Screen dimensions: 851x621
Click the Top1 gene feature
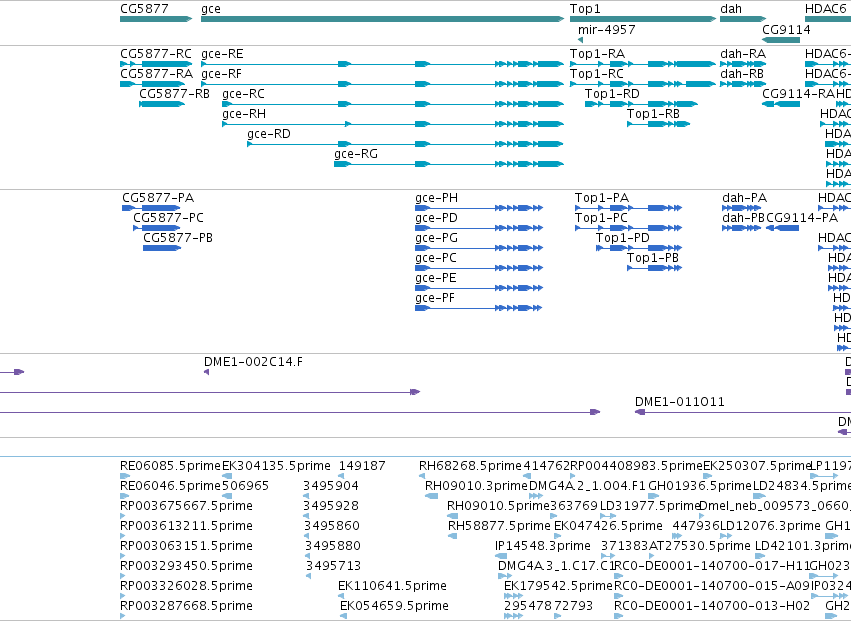pyautogui.click(x=643, y=19)
